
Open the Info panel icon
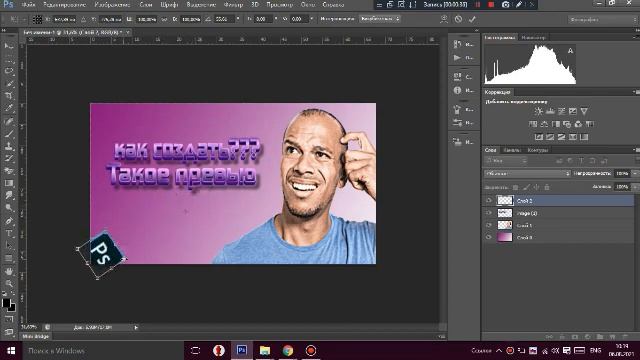[x=457, y=90]
